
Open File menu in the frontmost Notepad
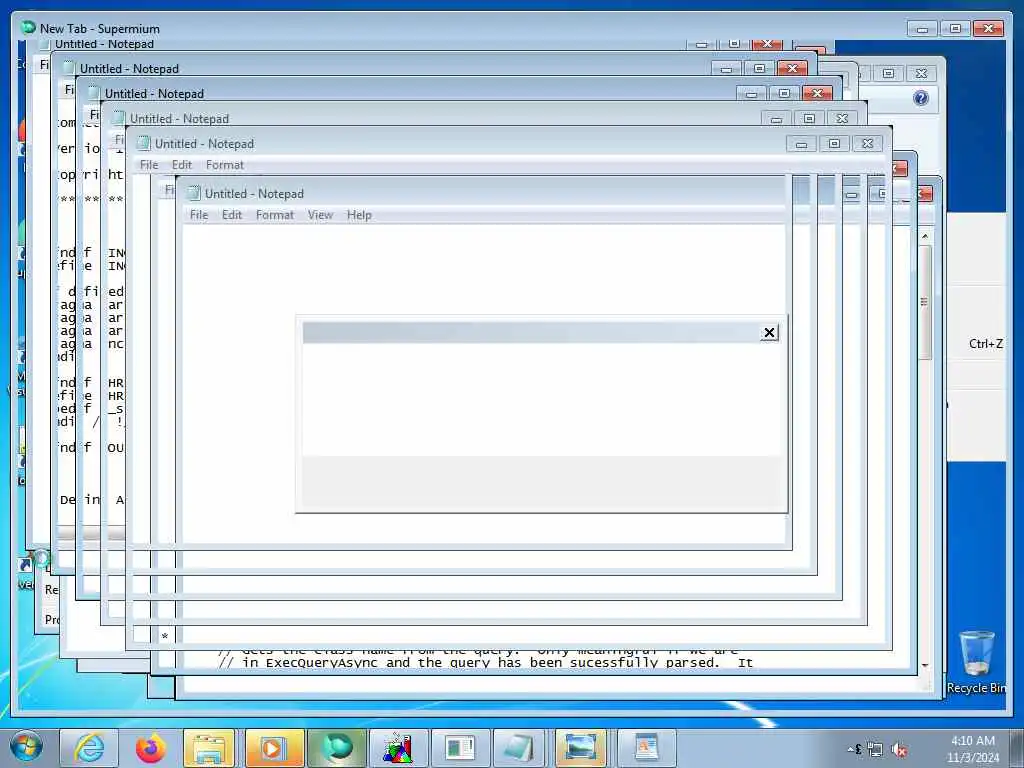click(x=199, y=215)
